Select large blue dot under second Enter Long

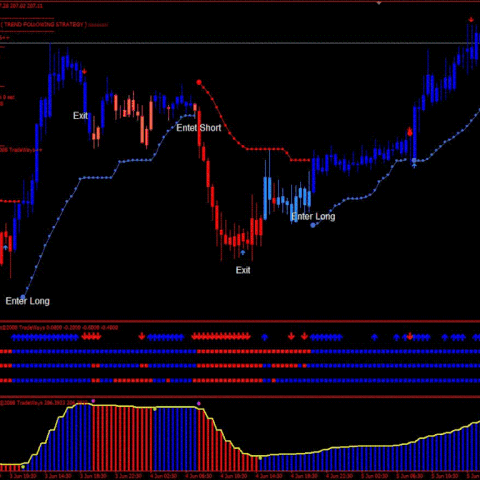point(313,225)
